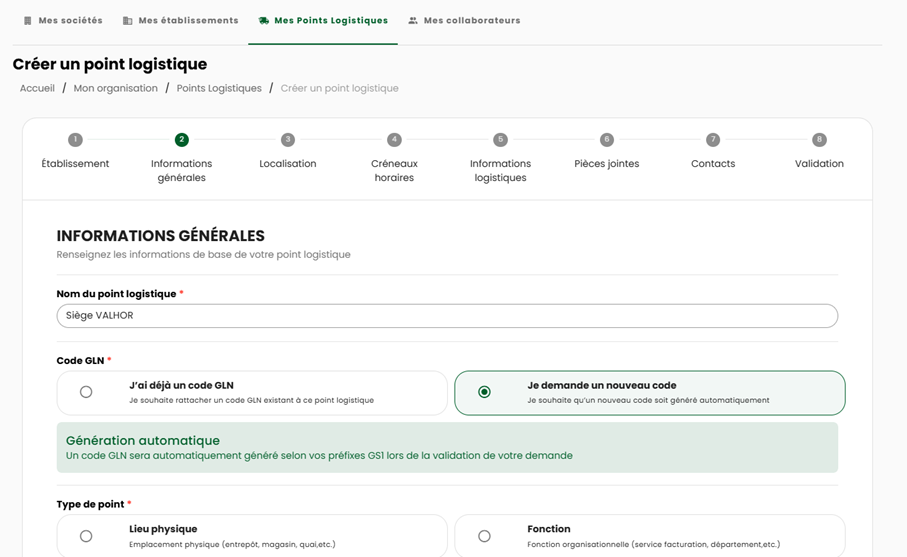907x557 pixels.
Task: Open step 5 circle for Informations logistiques
Action: coord(500,139)
